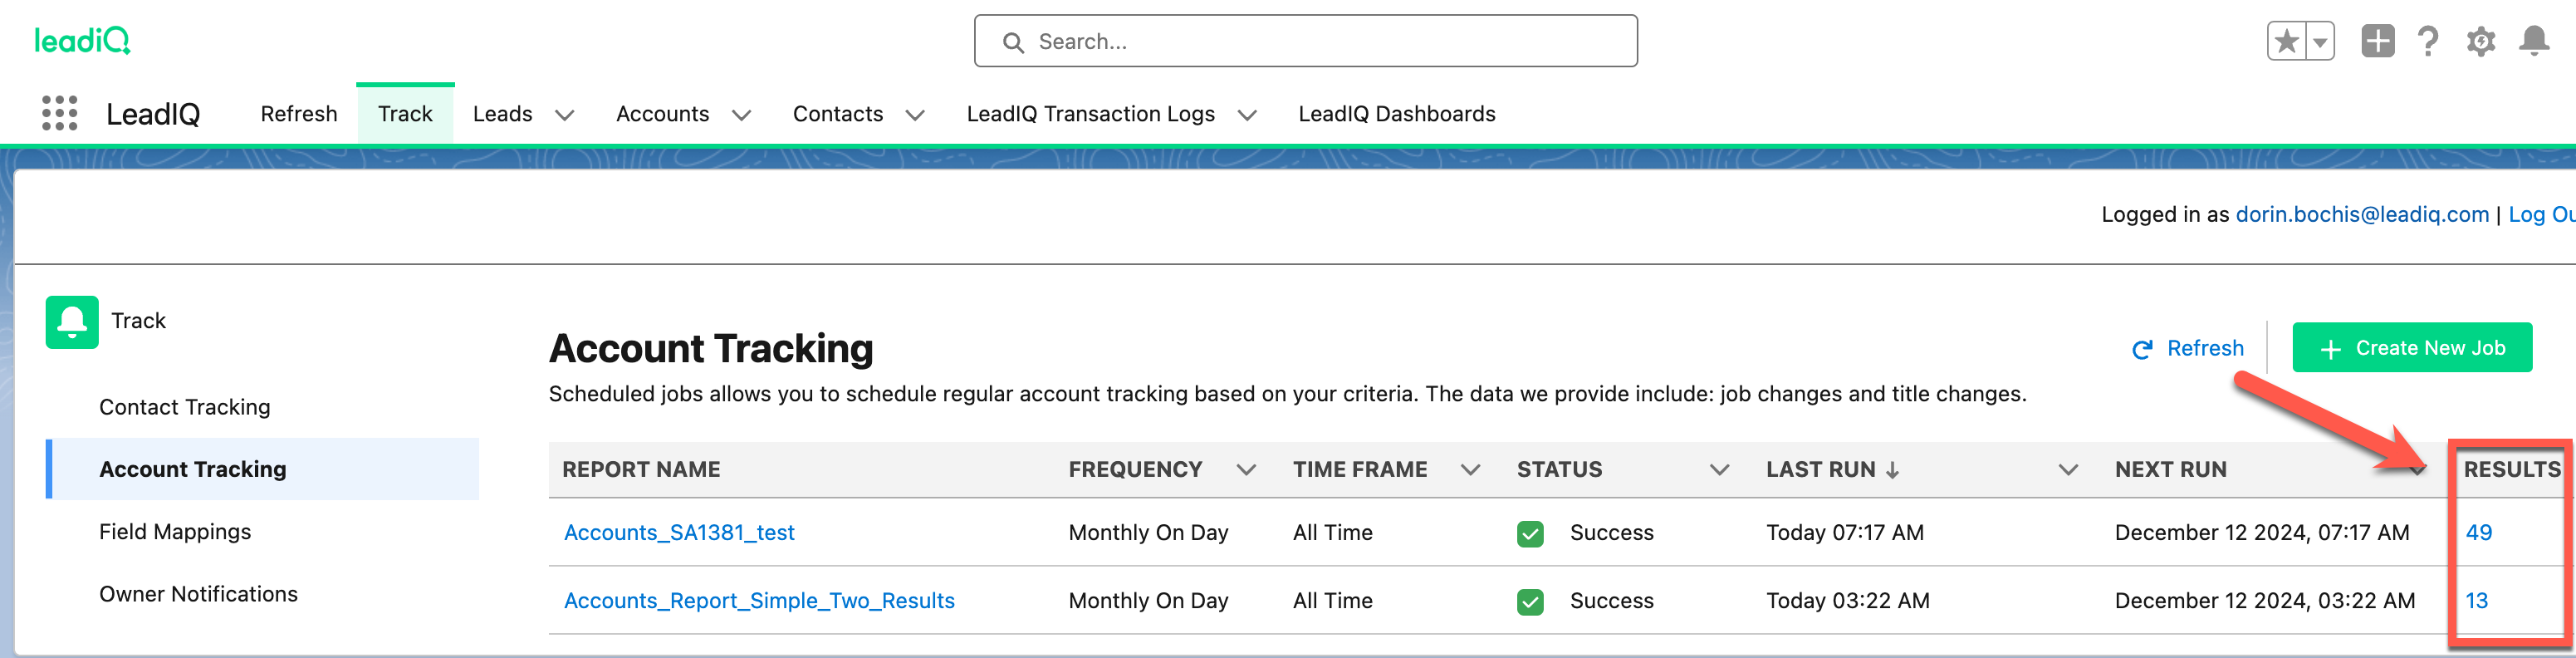Viewport: 2576px width, 658px height.
Task: Open the Status column dropdown chevron
Action: 1719,470
